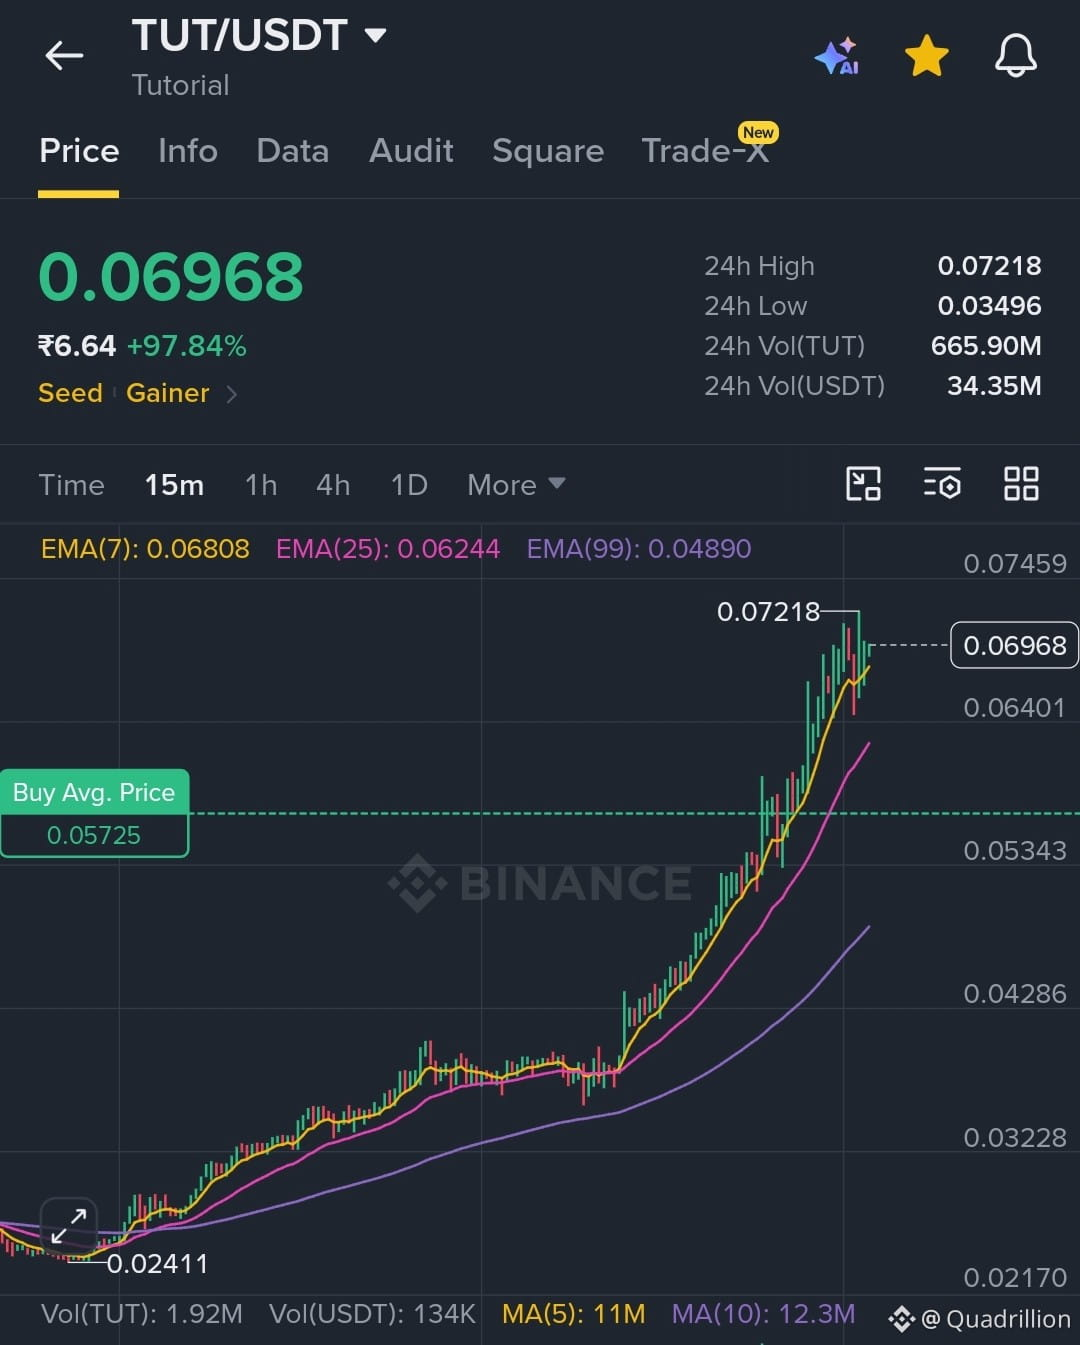Tap 24h High value 0.07218
The image size is (1080, 1345).
coord(989,266)
